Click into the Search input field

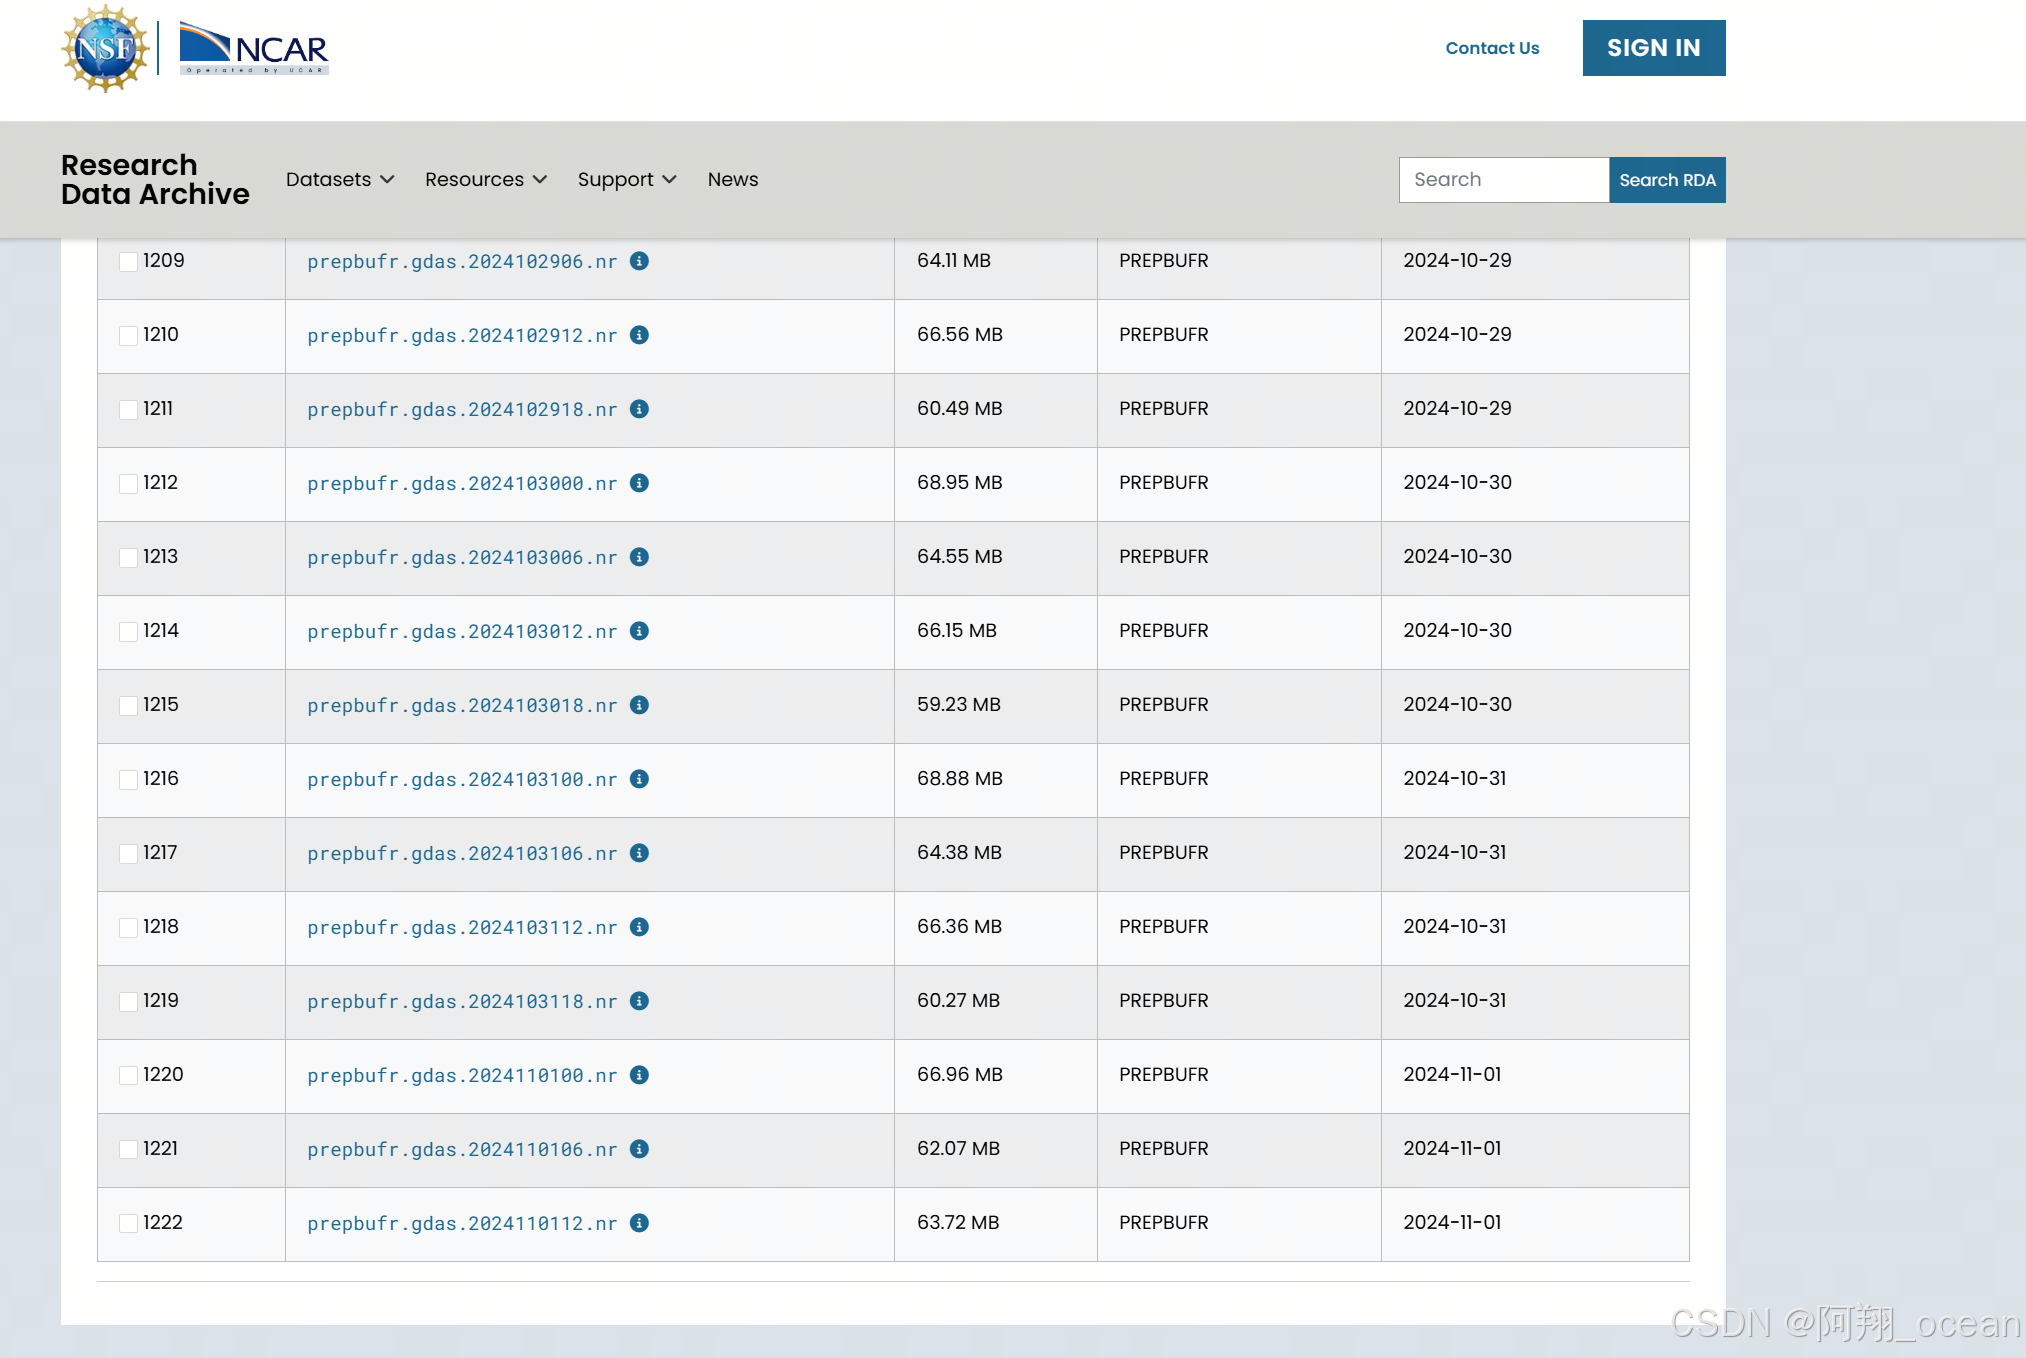[x=1503, y=180]
